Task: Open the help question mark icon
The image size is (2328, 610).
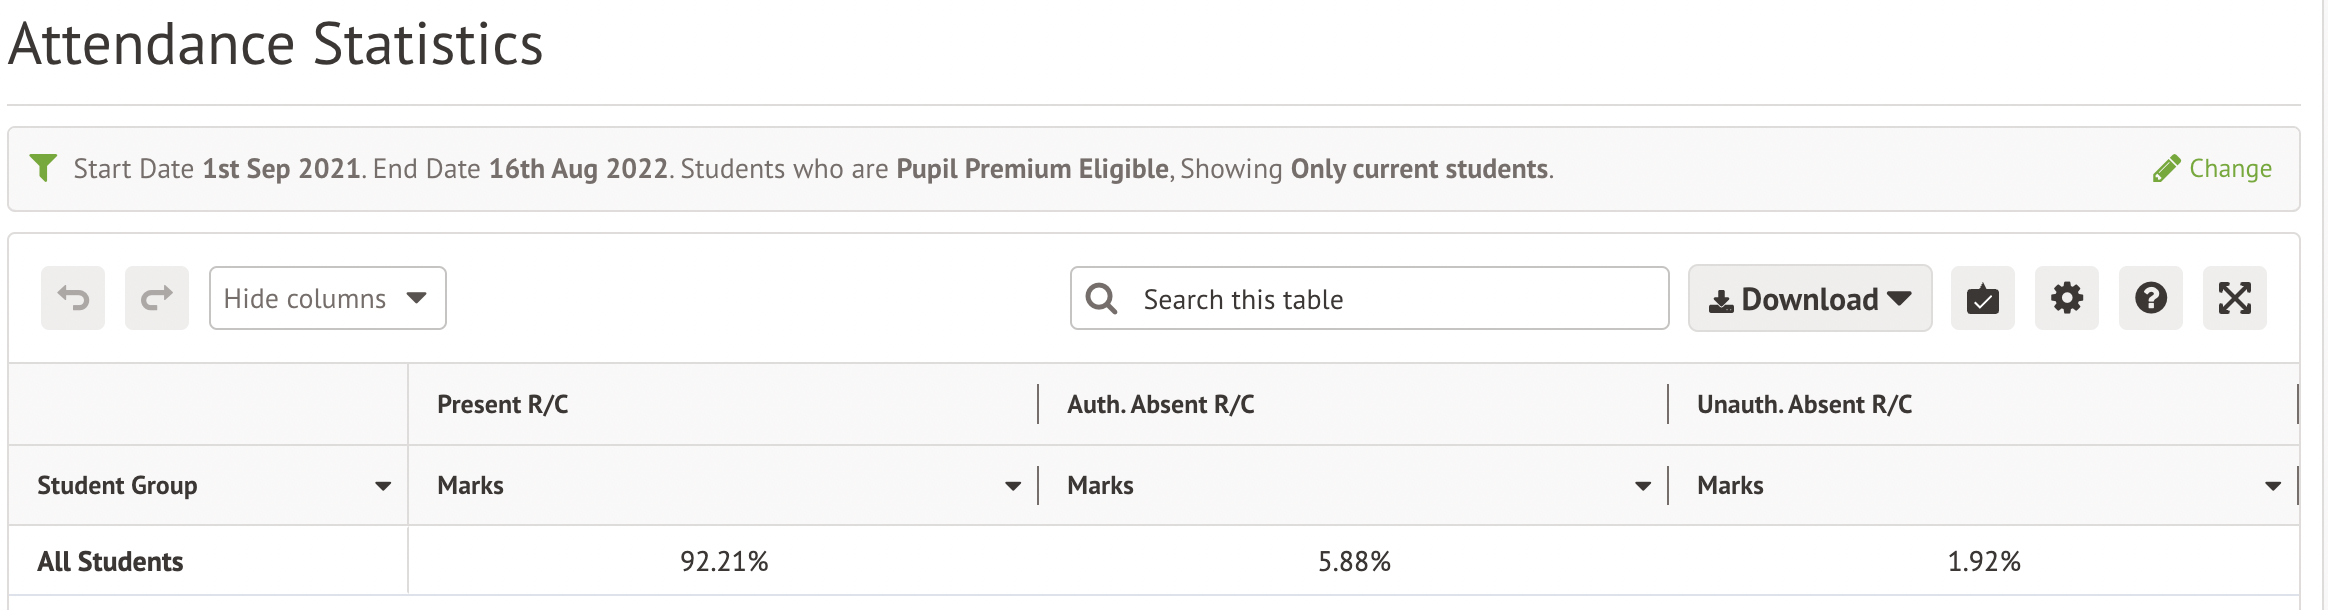Action: 2150,298
